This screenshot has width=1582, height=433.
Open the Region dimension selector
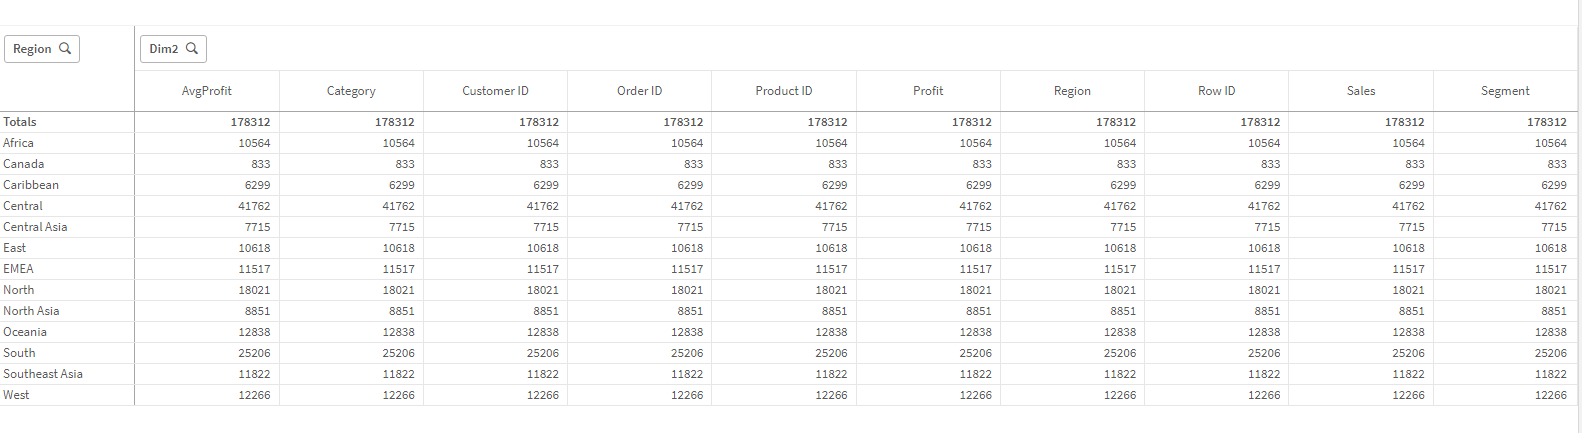(x=42, y=48)
